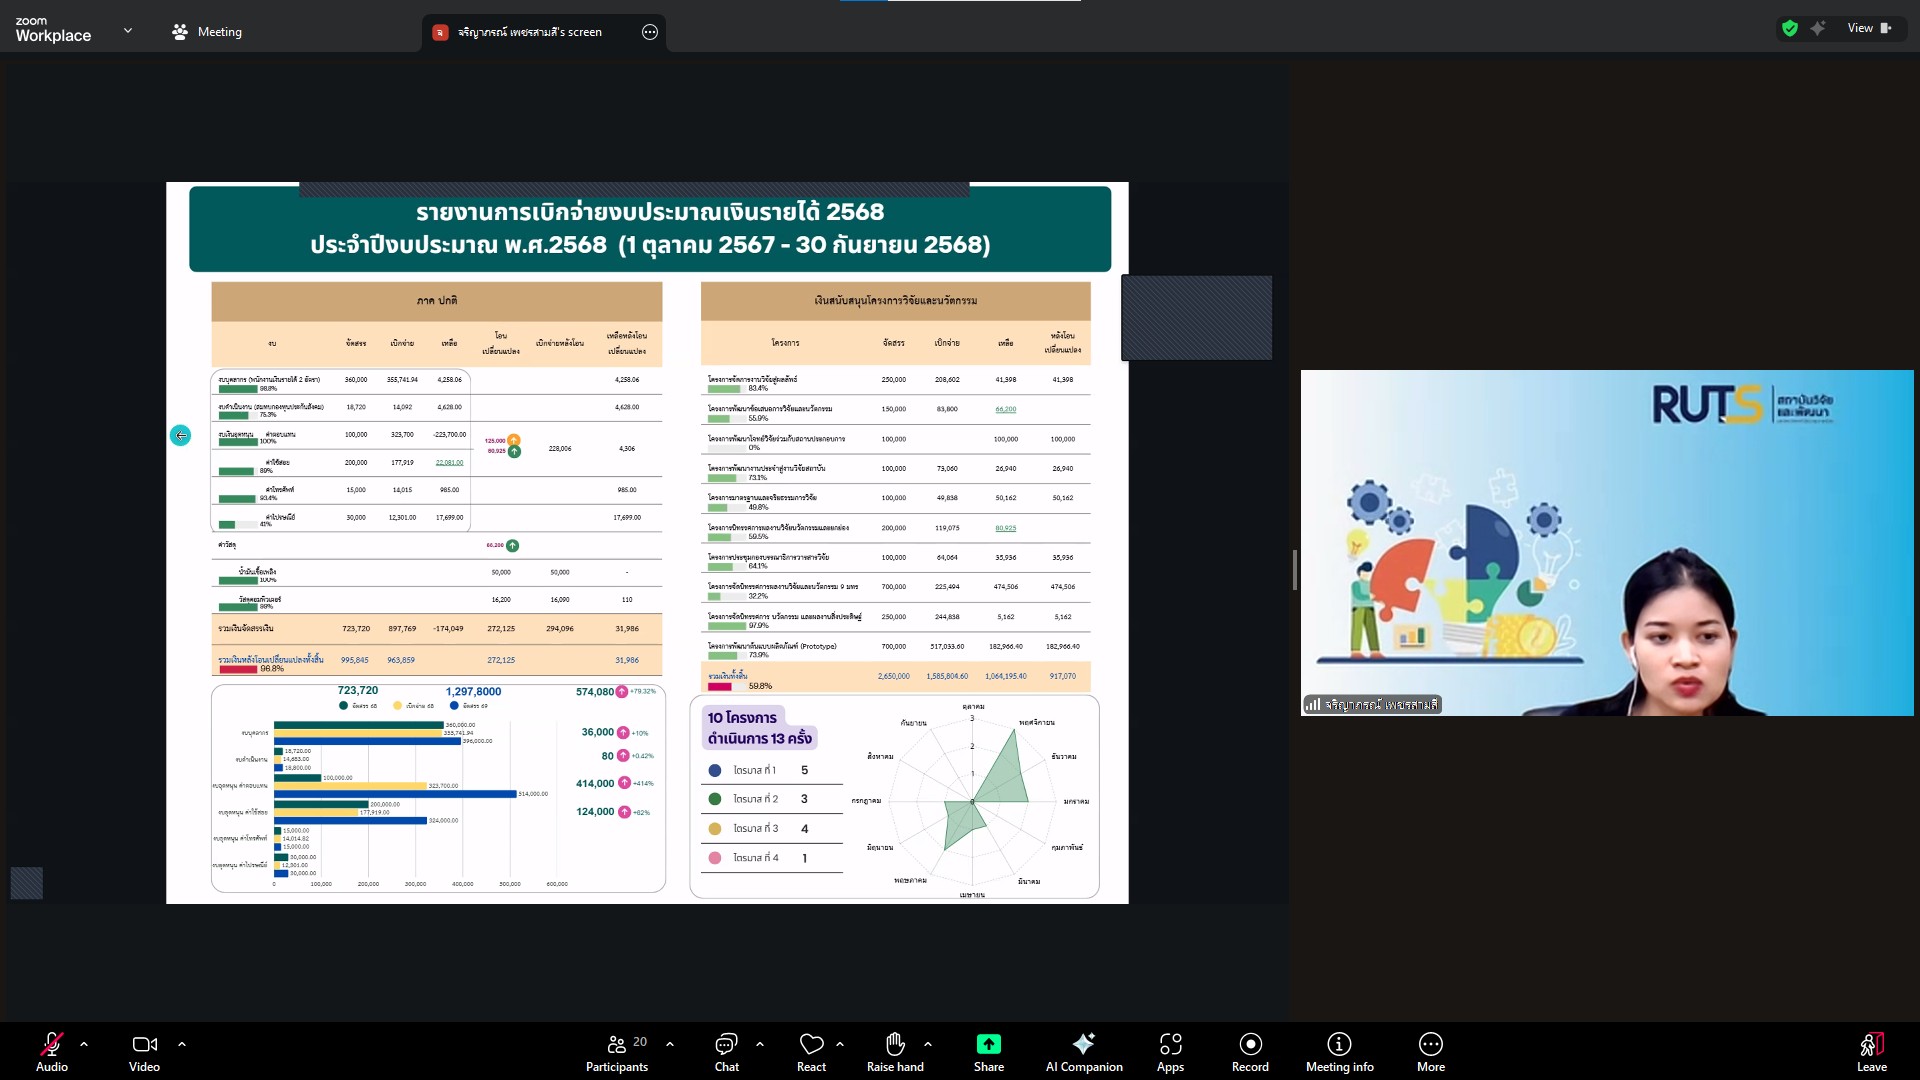This screenshot has width=1920, height=1080.
Task: Open the View layout button
Action: (x=1868, y=28)
